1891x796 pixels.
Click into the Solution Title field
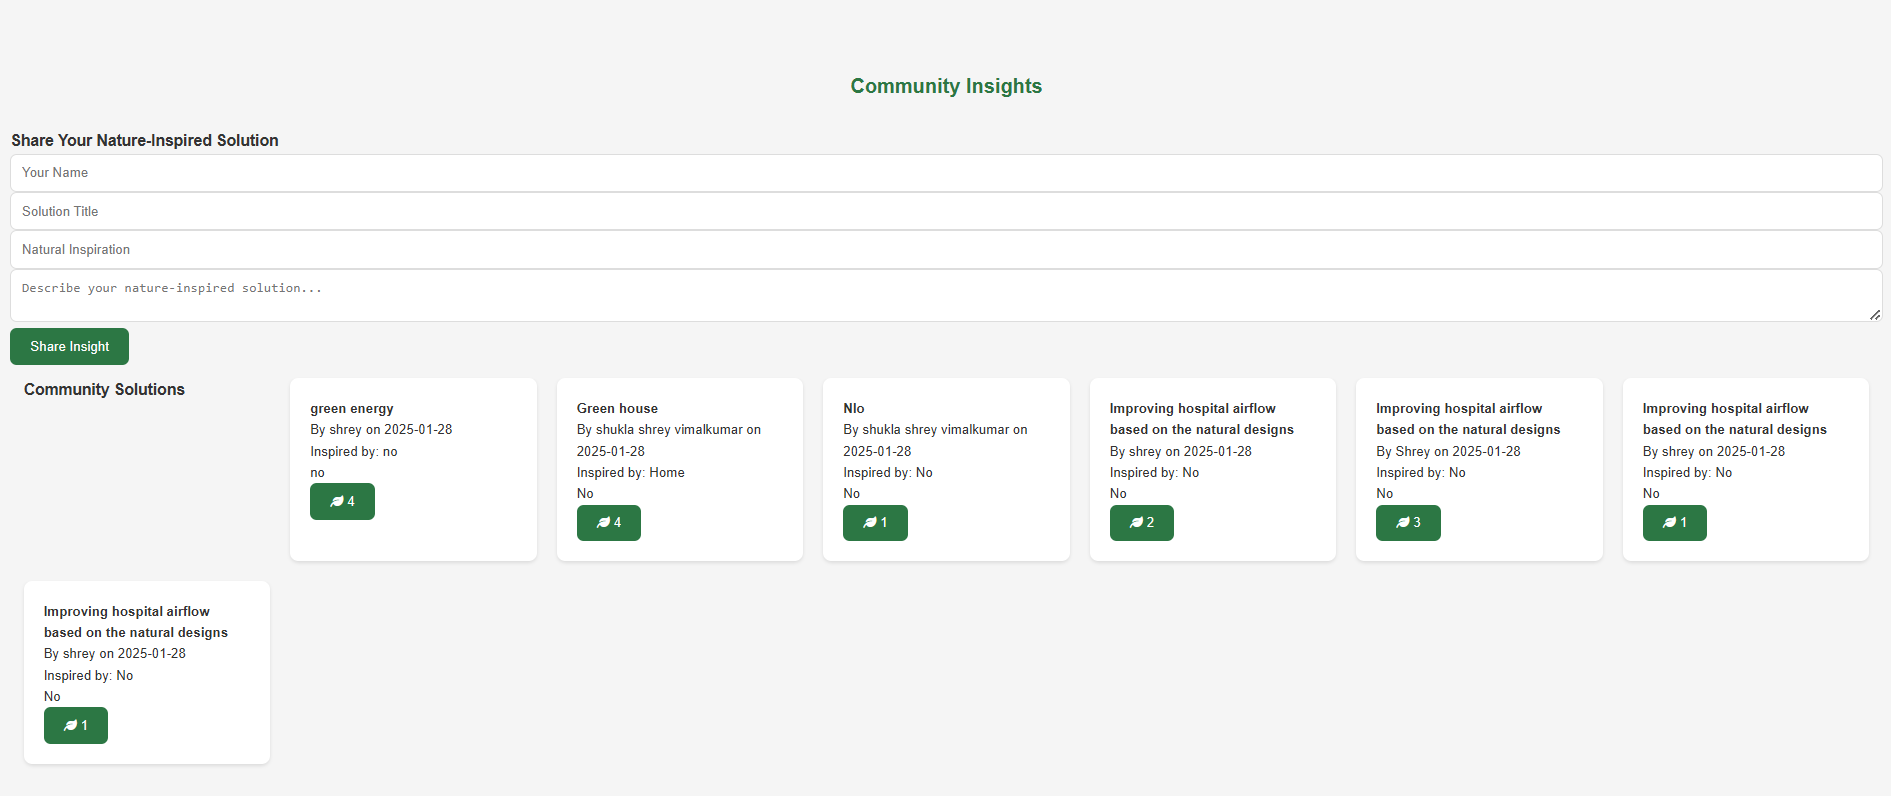[945, 211]
